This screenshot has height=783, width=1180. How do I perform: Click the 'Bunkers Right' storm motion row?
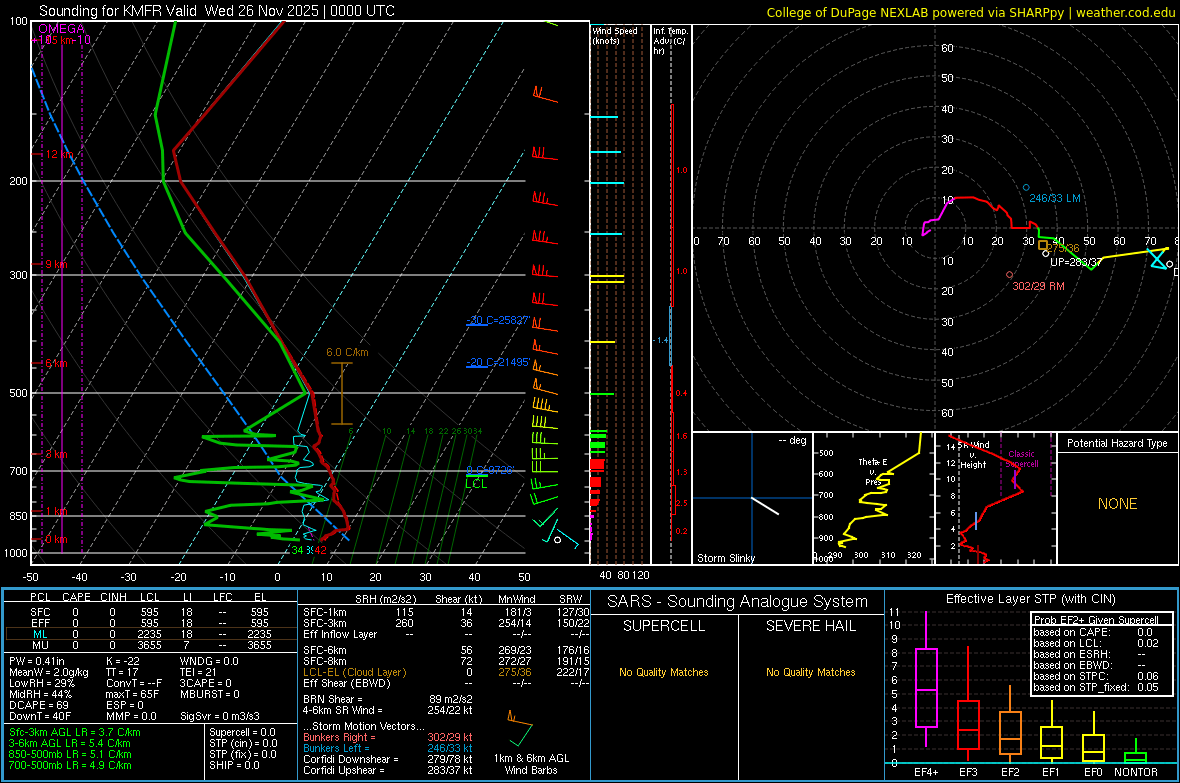click(x=388, y=737)
